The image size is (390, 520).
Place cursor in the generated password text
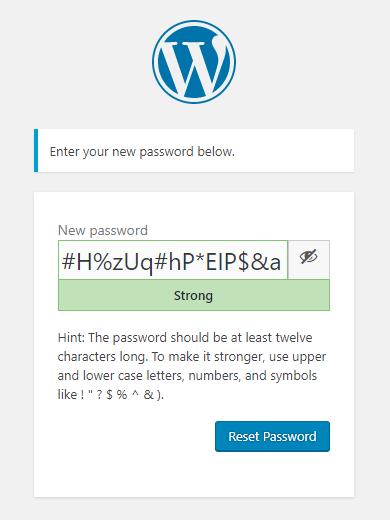tap(171, 262)
